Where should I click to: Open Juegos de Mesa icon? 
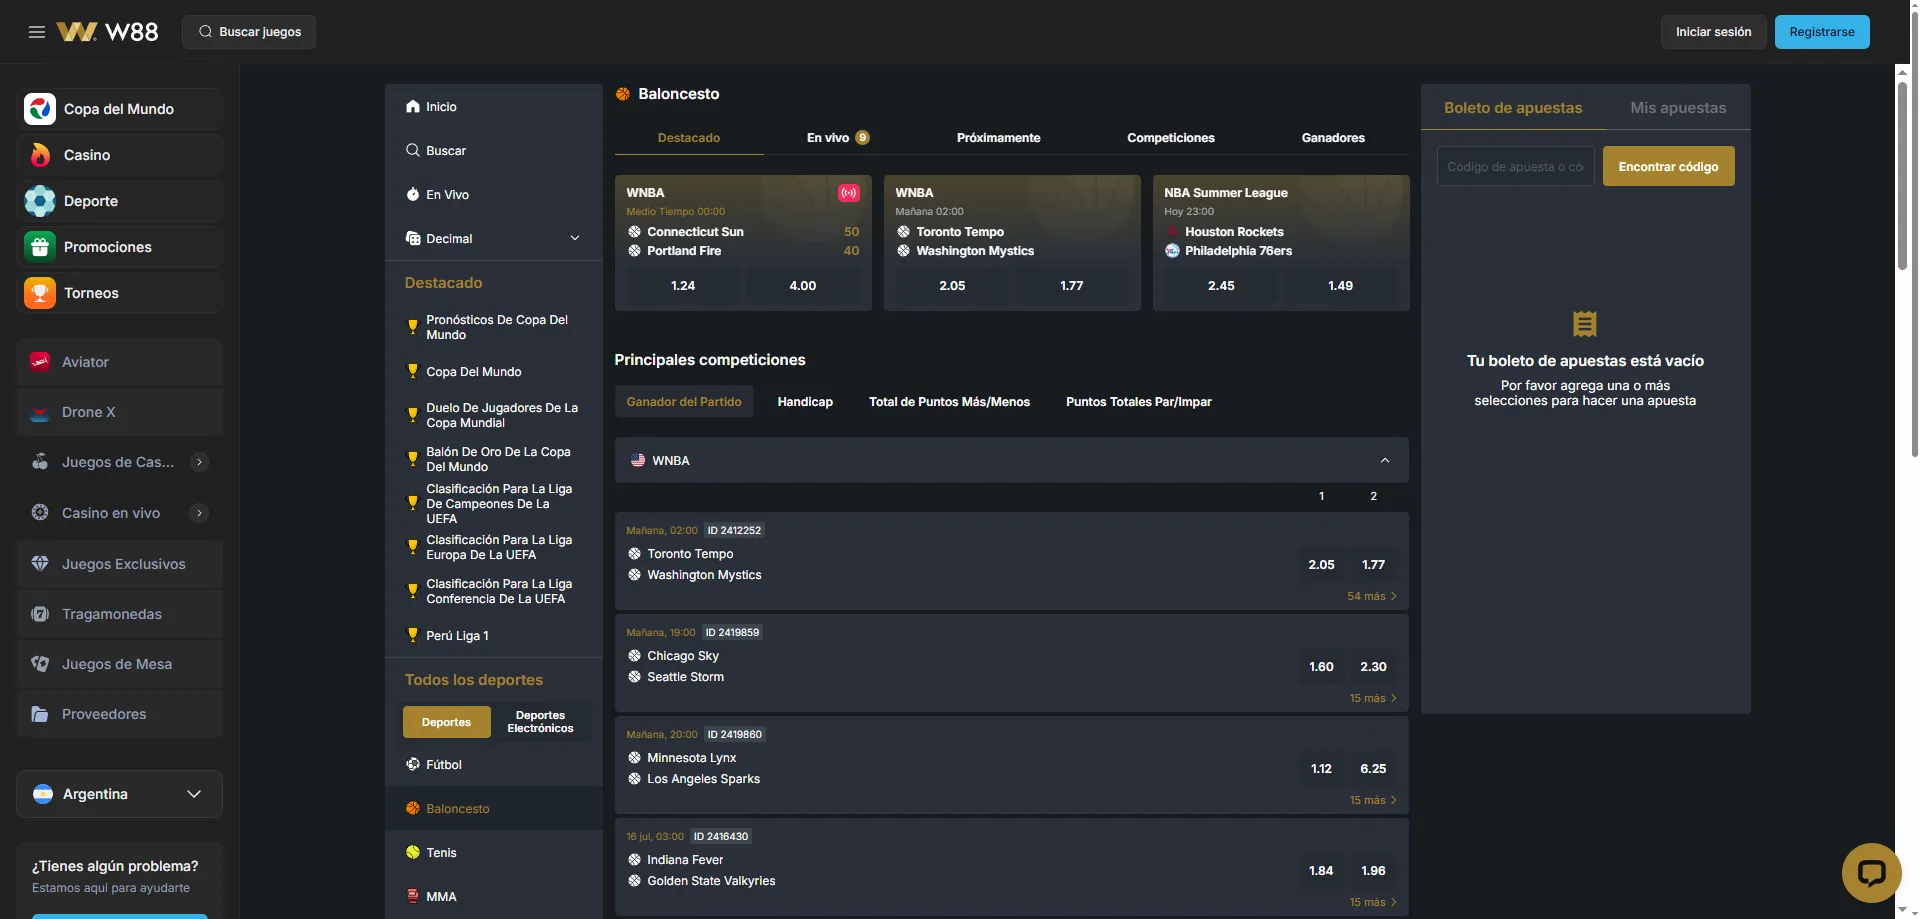pos(40,664)
